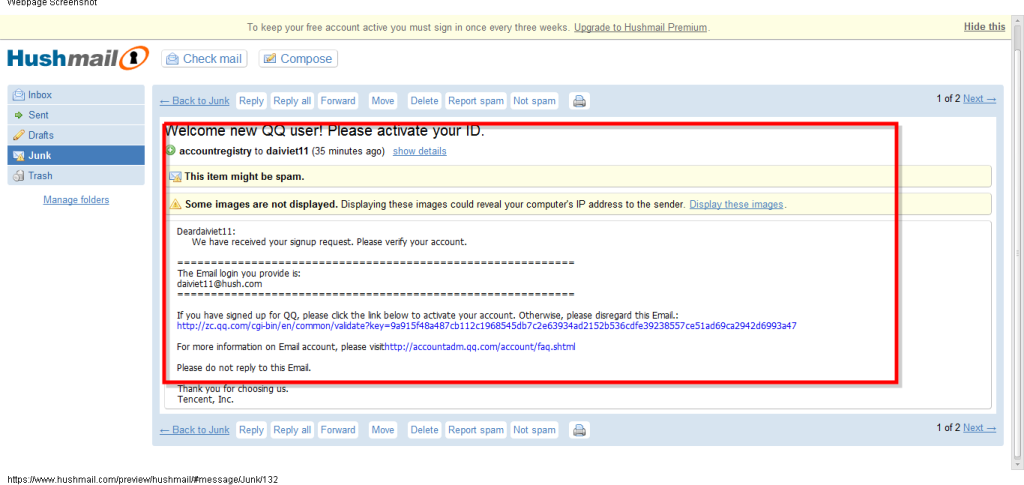The height and width of the screenshot is (485, 1024).
Task: Click the Check mail button
Action: [204, 59]
